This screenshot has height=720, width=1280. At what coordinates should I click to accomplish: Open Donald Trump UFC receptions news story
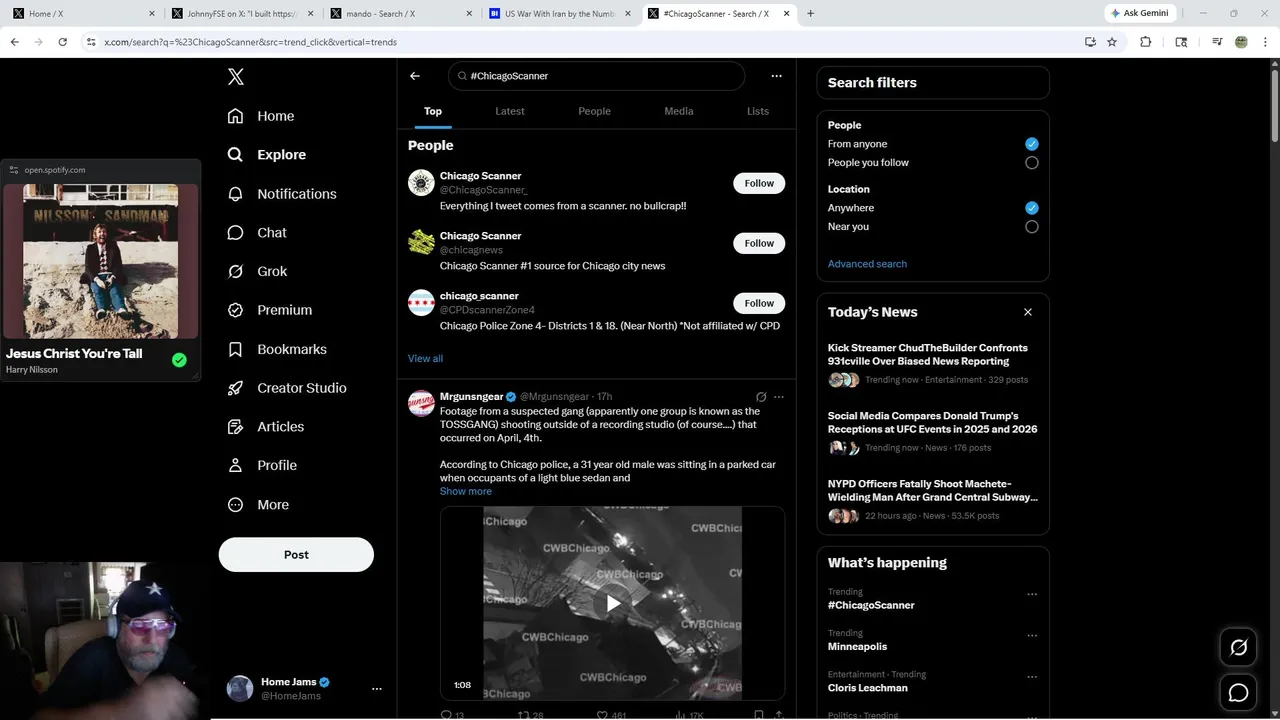933,432
